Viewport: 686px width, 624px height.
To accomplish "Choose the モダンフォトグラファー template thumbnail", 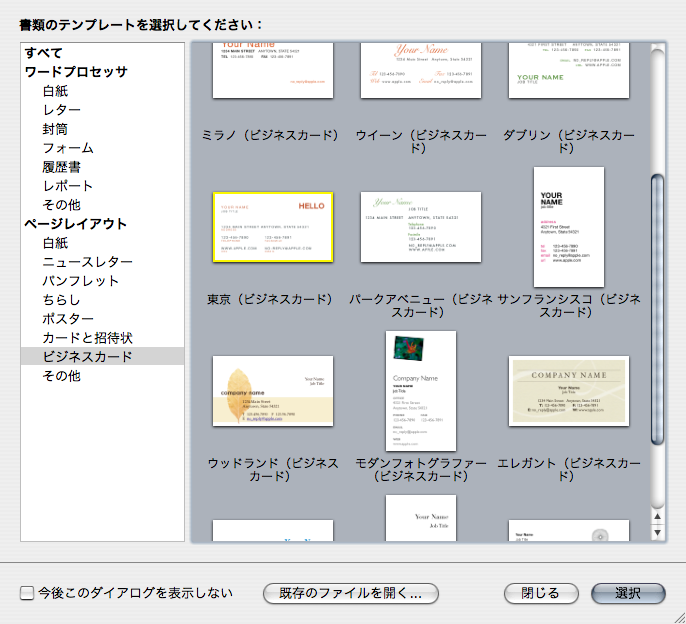I will click(x=420, y=391).
